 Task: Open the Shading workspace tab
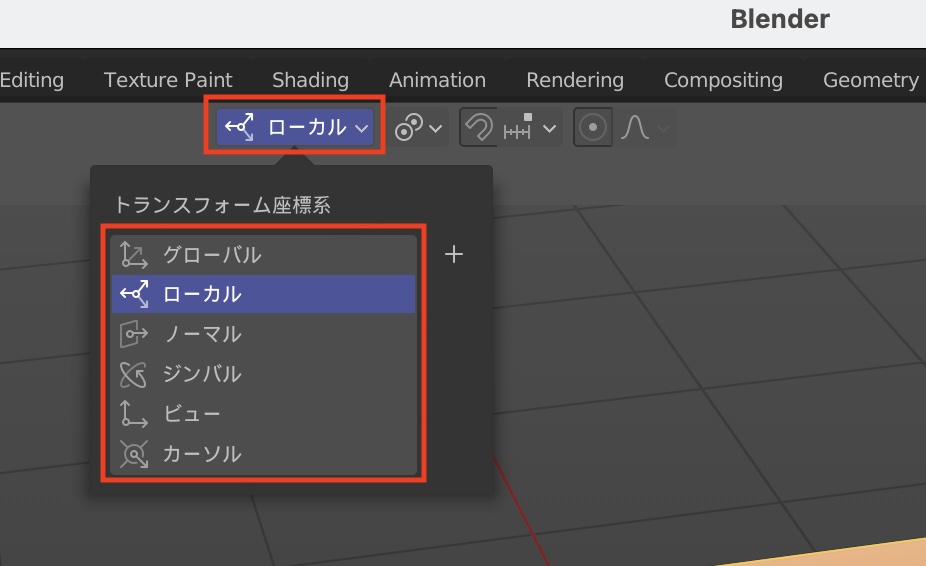(x=310, y=80)
